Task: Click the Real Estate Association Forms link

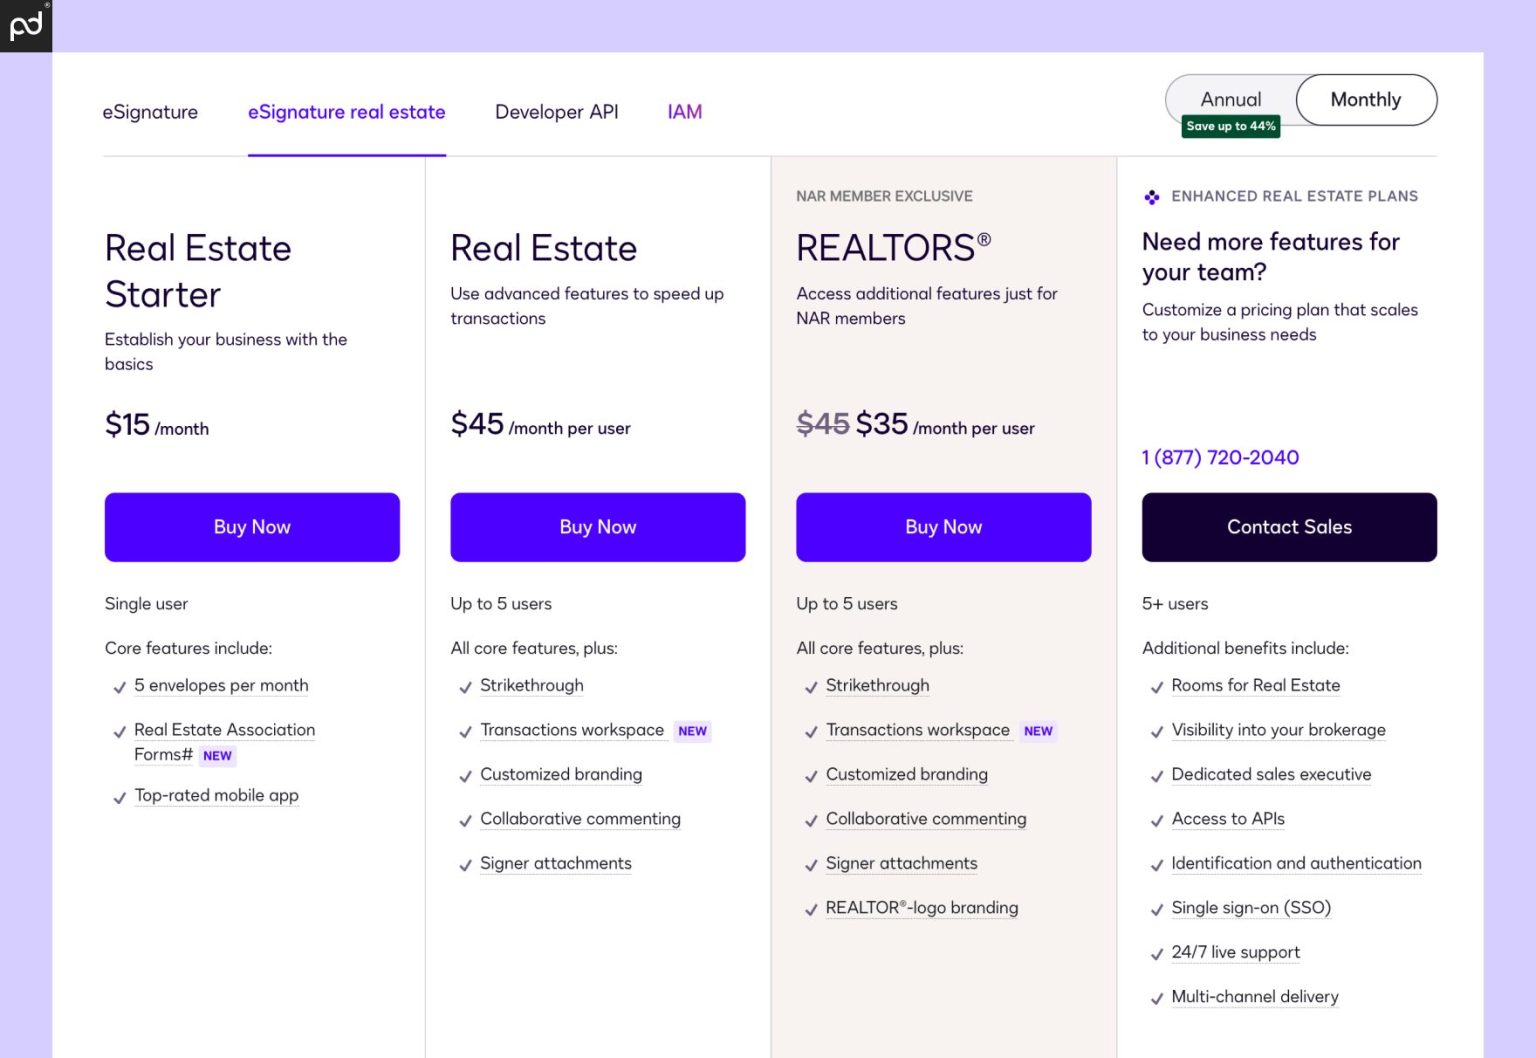Action: pyautogui.click(x=224, y=730)
